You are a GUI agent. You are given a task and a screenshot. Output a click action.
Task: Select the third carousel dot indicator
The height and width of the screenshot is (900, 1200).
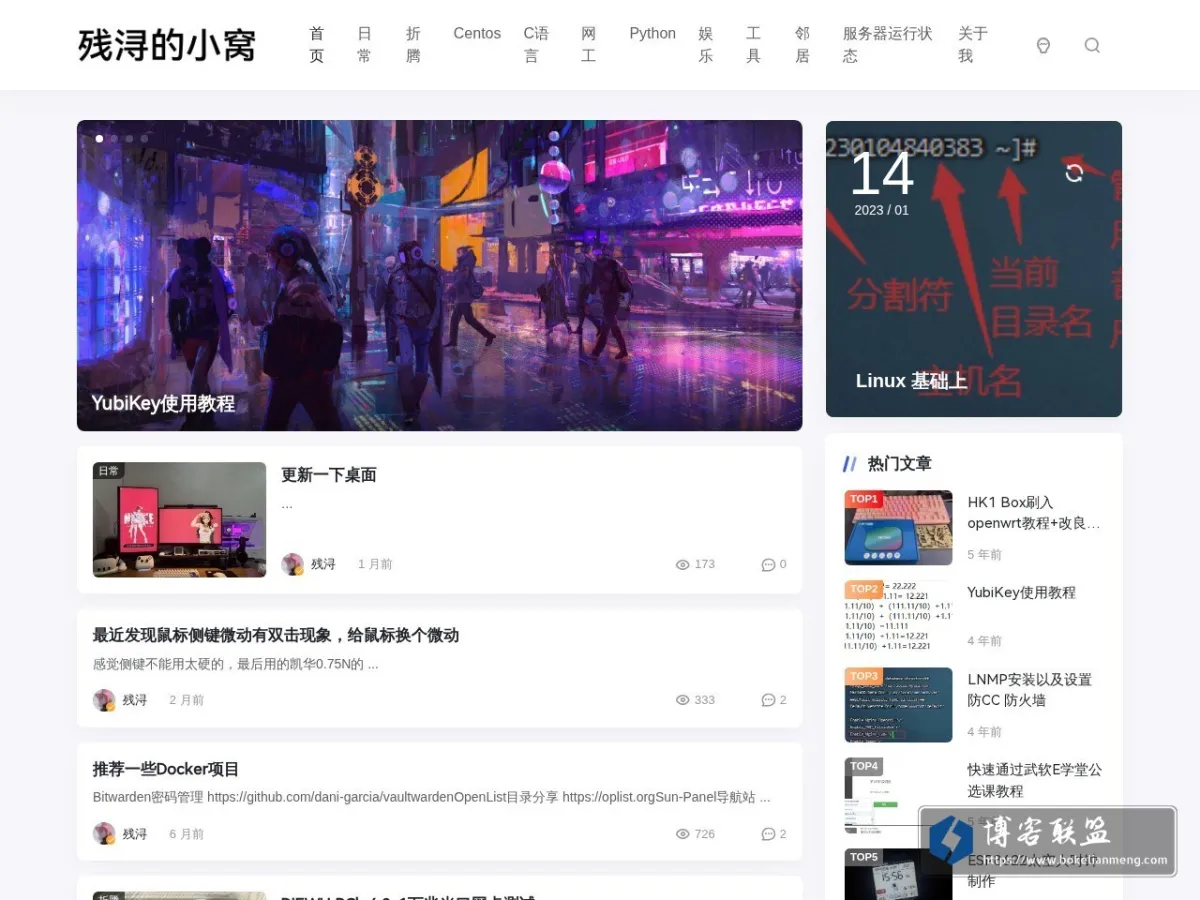129,139
